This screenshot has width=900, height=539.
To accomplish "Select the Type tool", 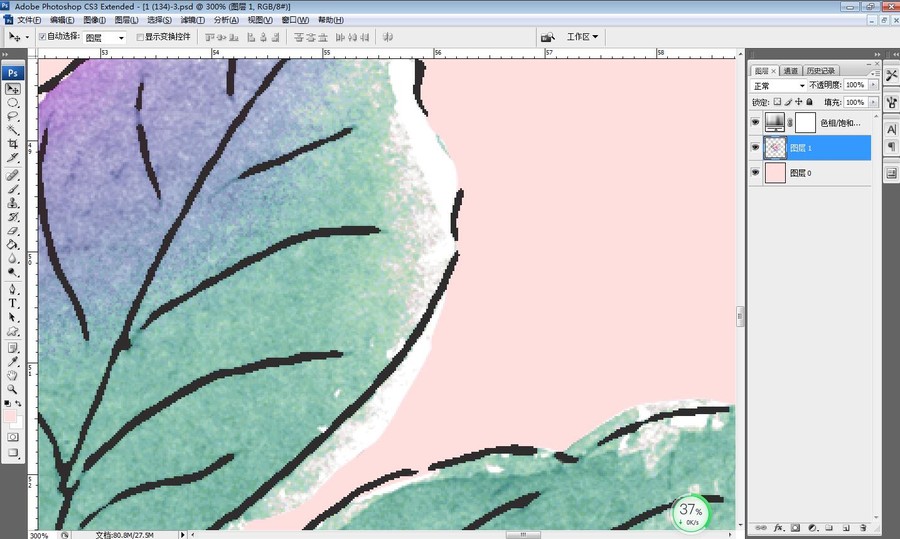I will pos(13,303).
